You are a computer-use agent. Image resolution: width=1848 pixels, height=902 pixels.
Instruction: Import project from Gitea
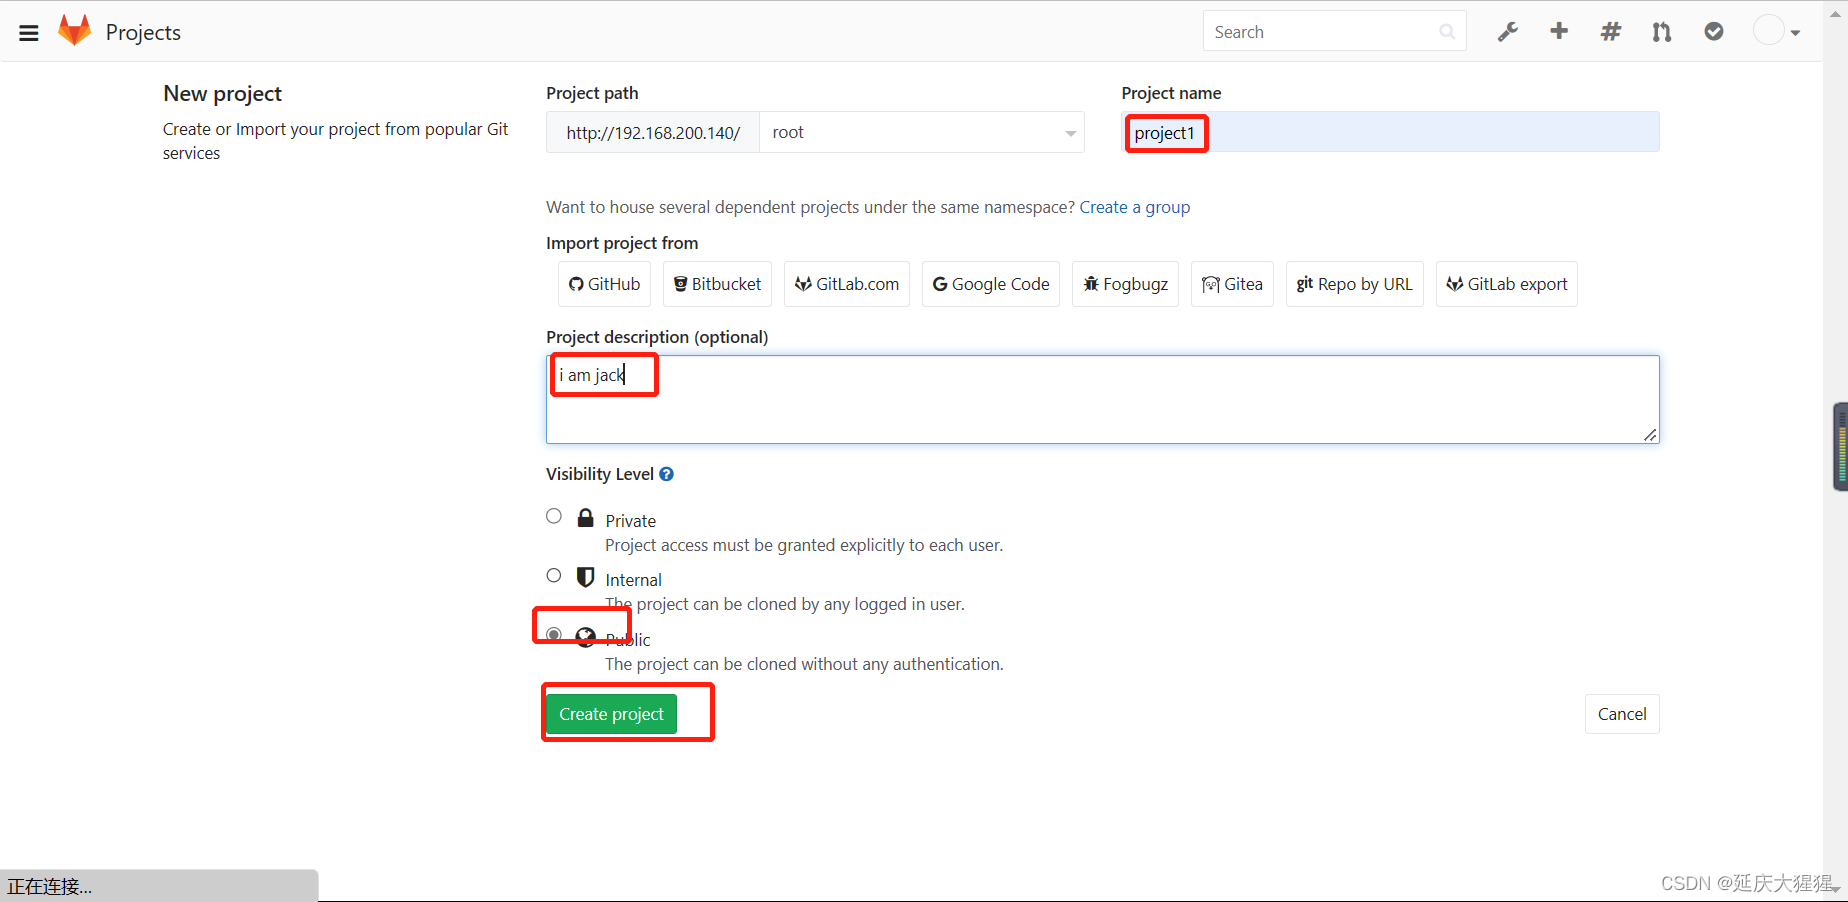coord(1232,284)
